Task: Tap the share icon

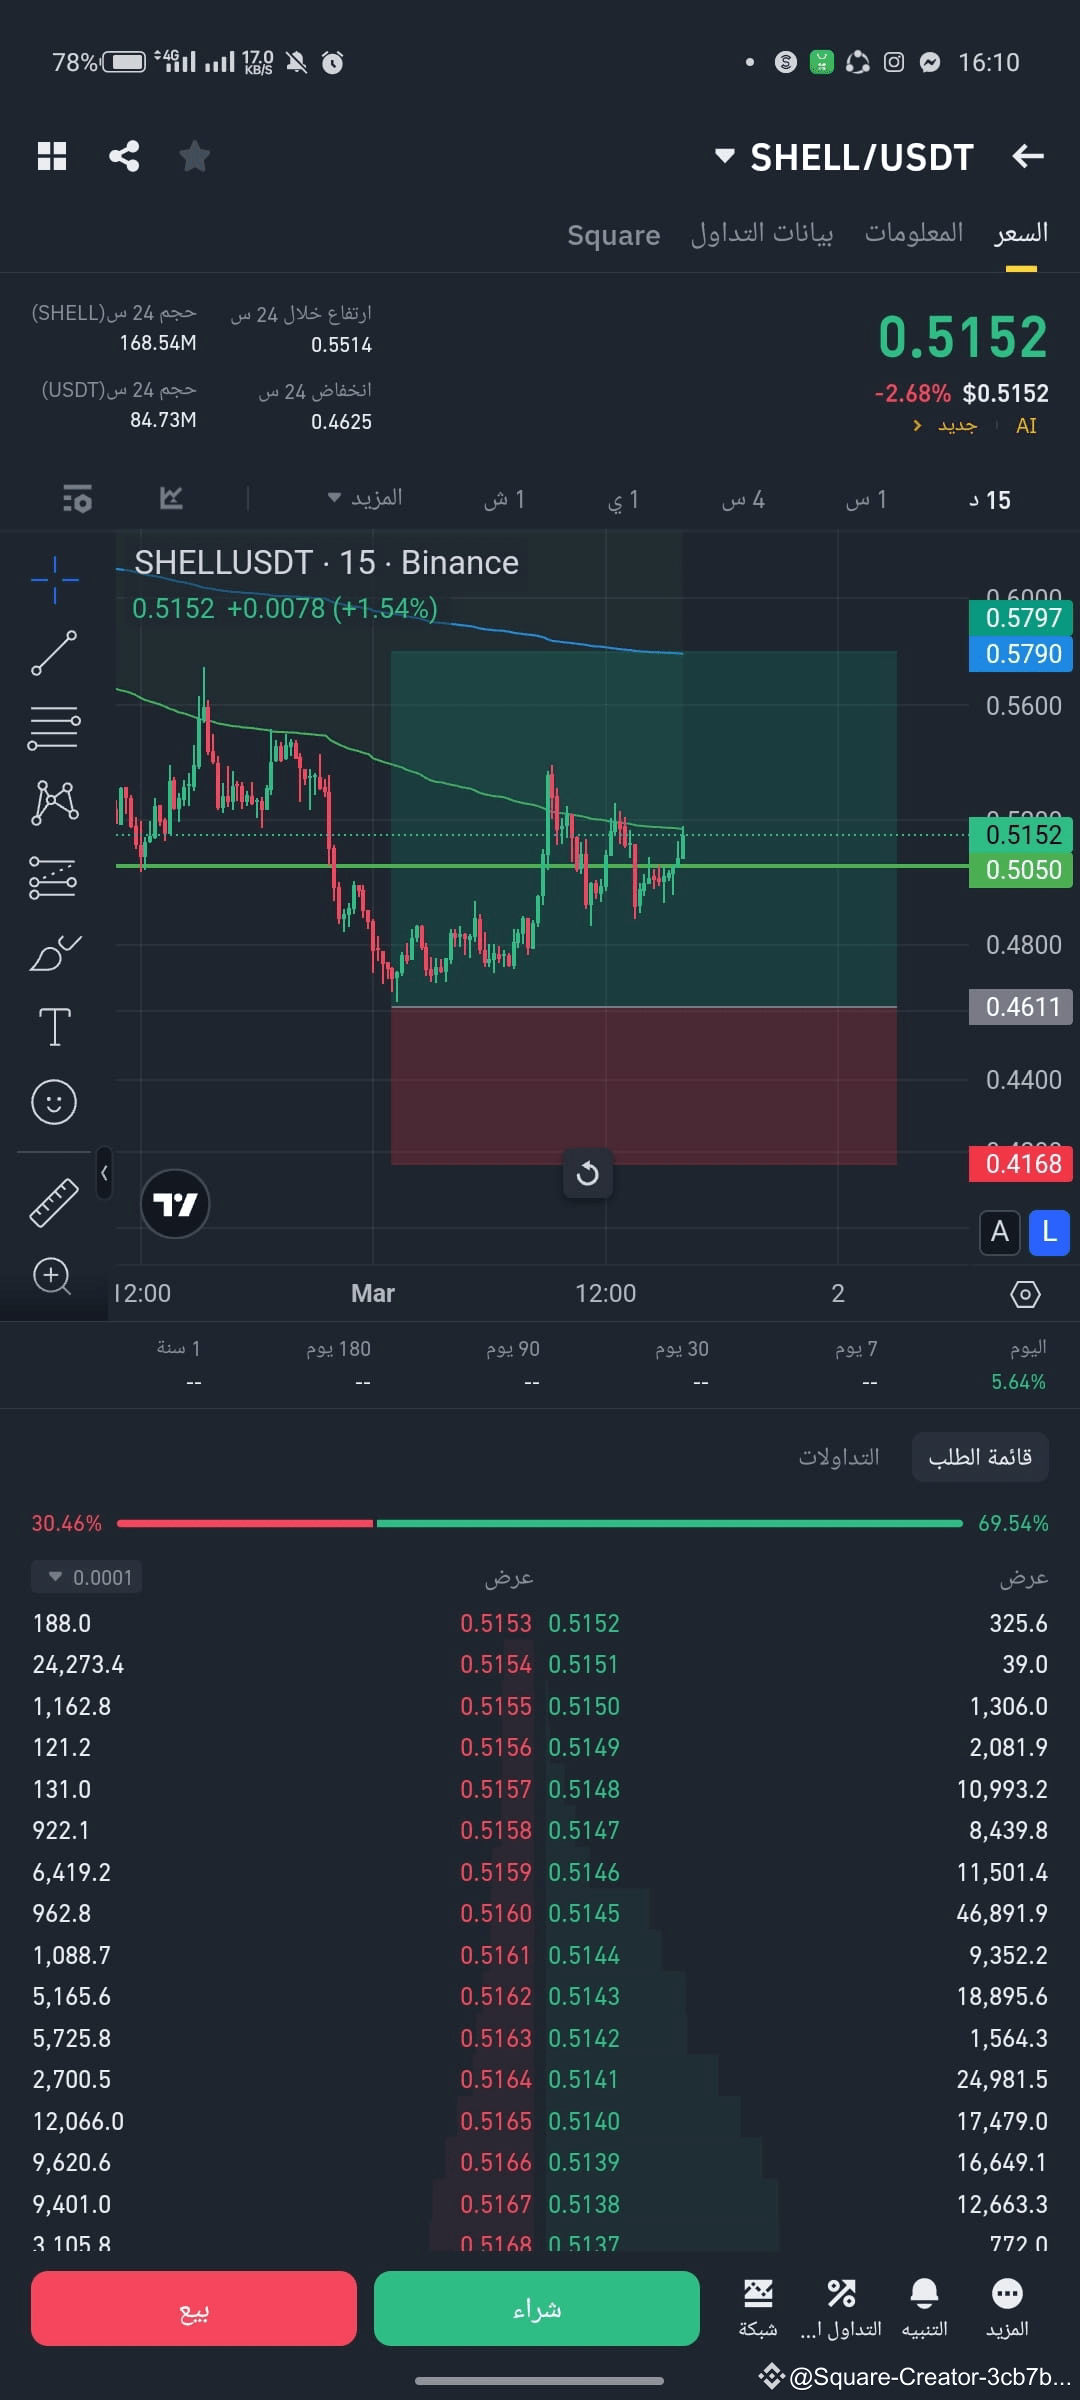Action: click(x=124, y=156)
